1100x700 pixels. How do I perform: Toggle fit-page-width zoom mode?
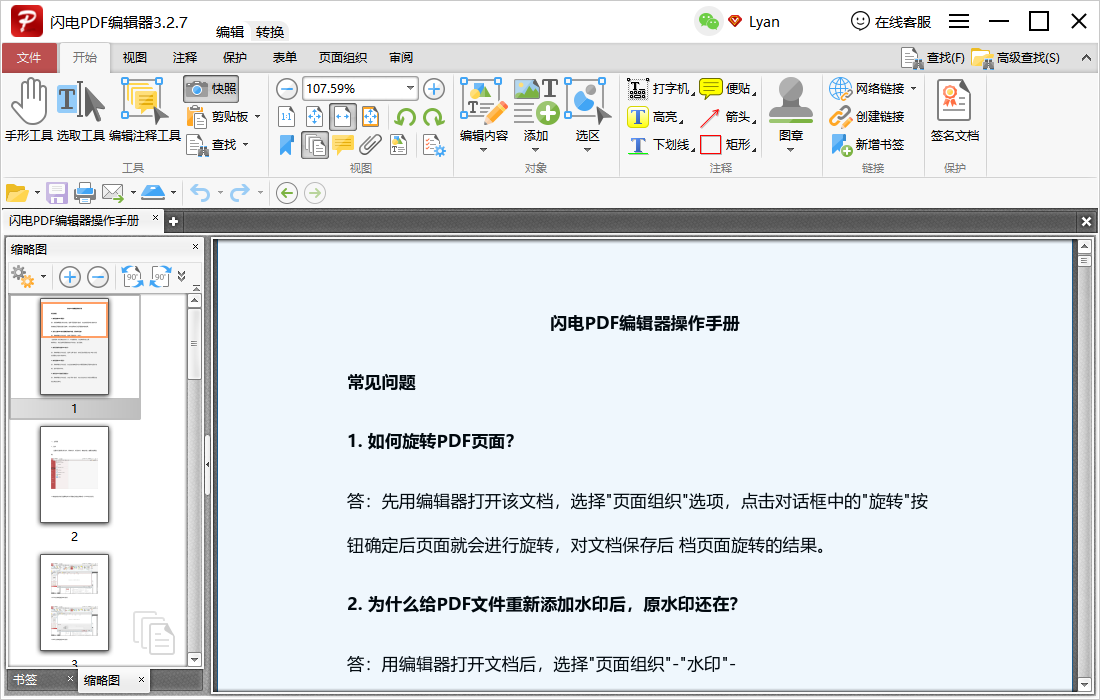click(x=342, y=116)
